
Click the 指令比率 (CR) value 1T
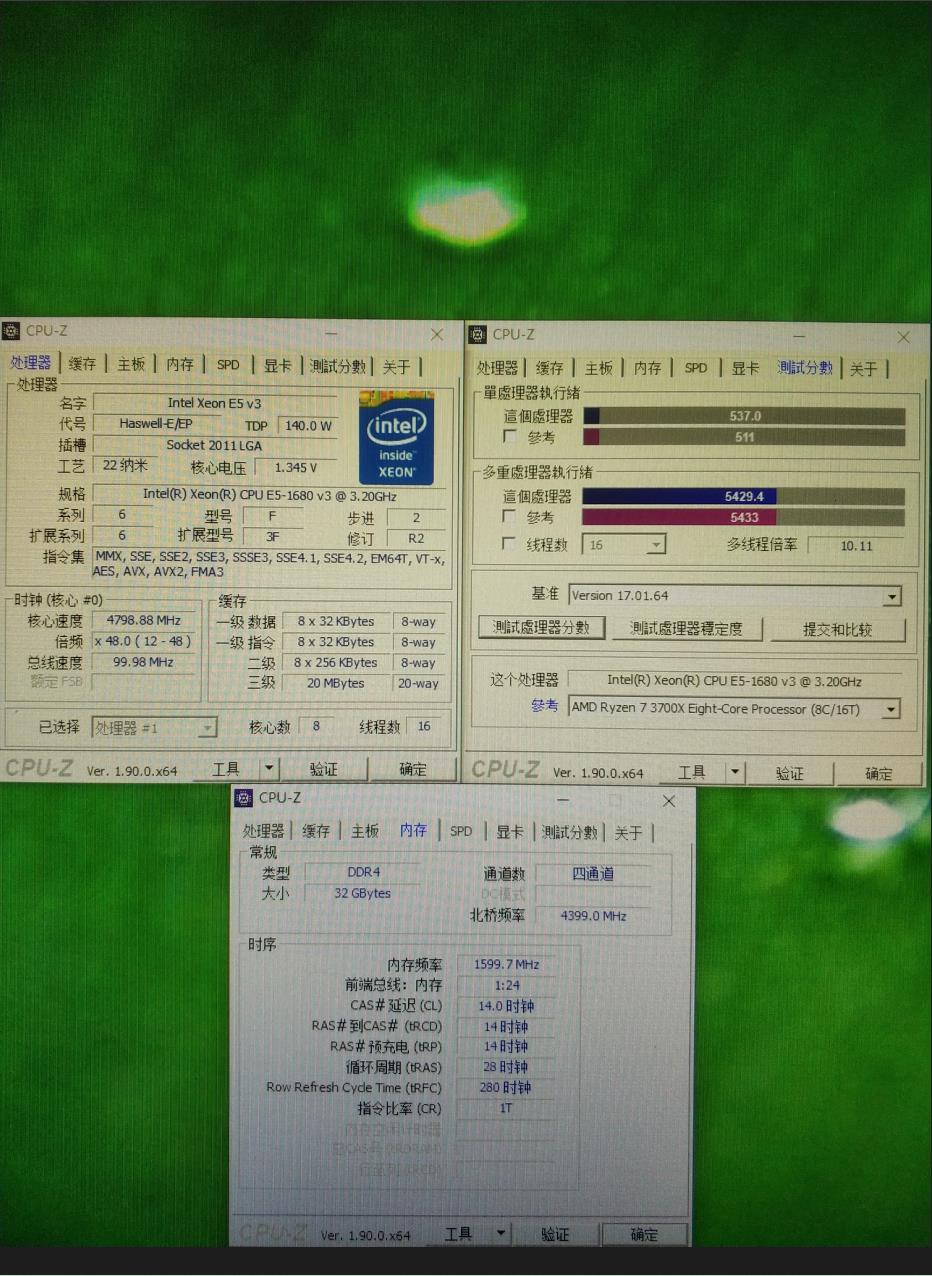507,1108
